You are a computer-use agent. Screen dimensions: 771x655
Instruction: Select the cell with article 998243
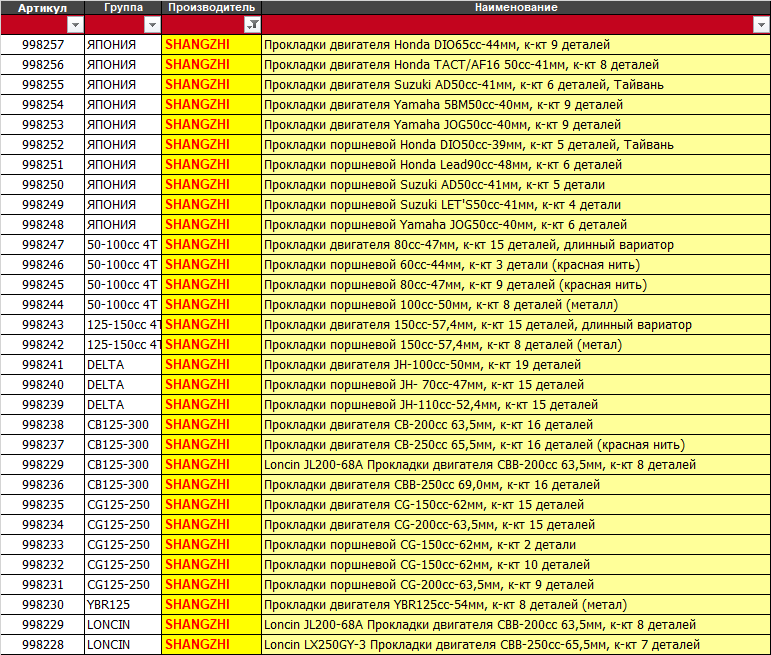click(x=42, y=325)
